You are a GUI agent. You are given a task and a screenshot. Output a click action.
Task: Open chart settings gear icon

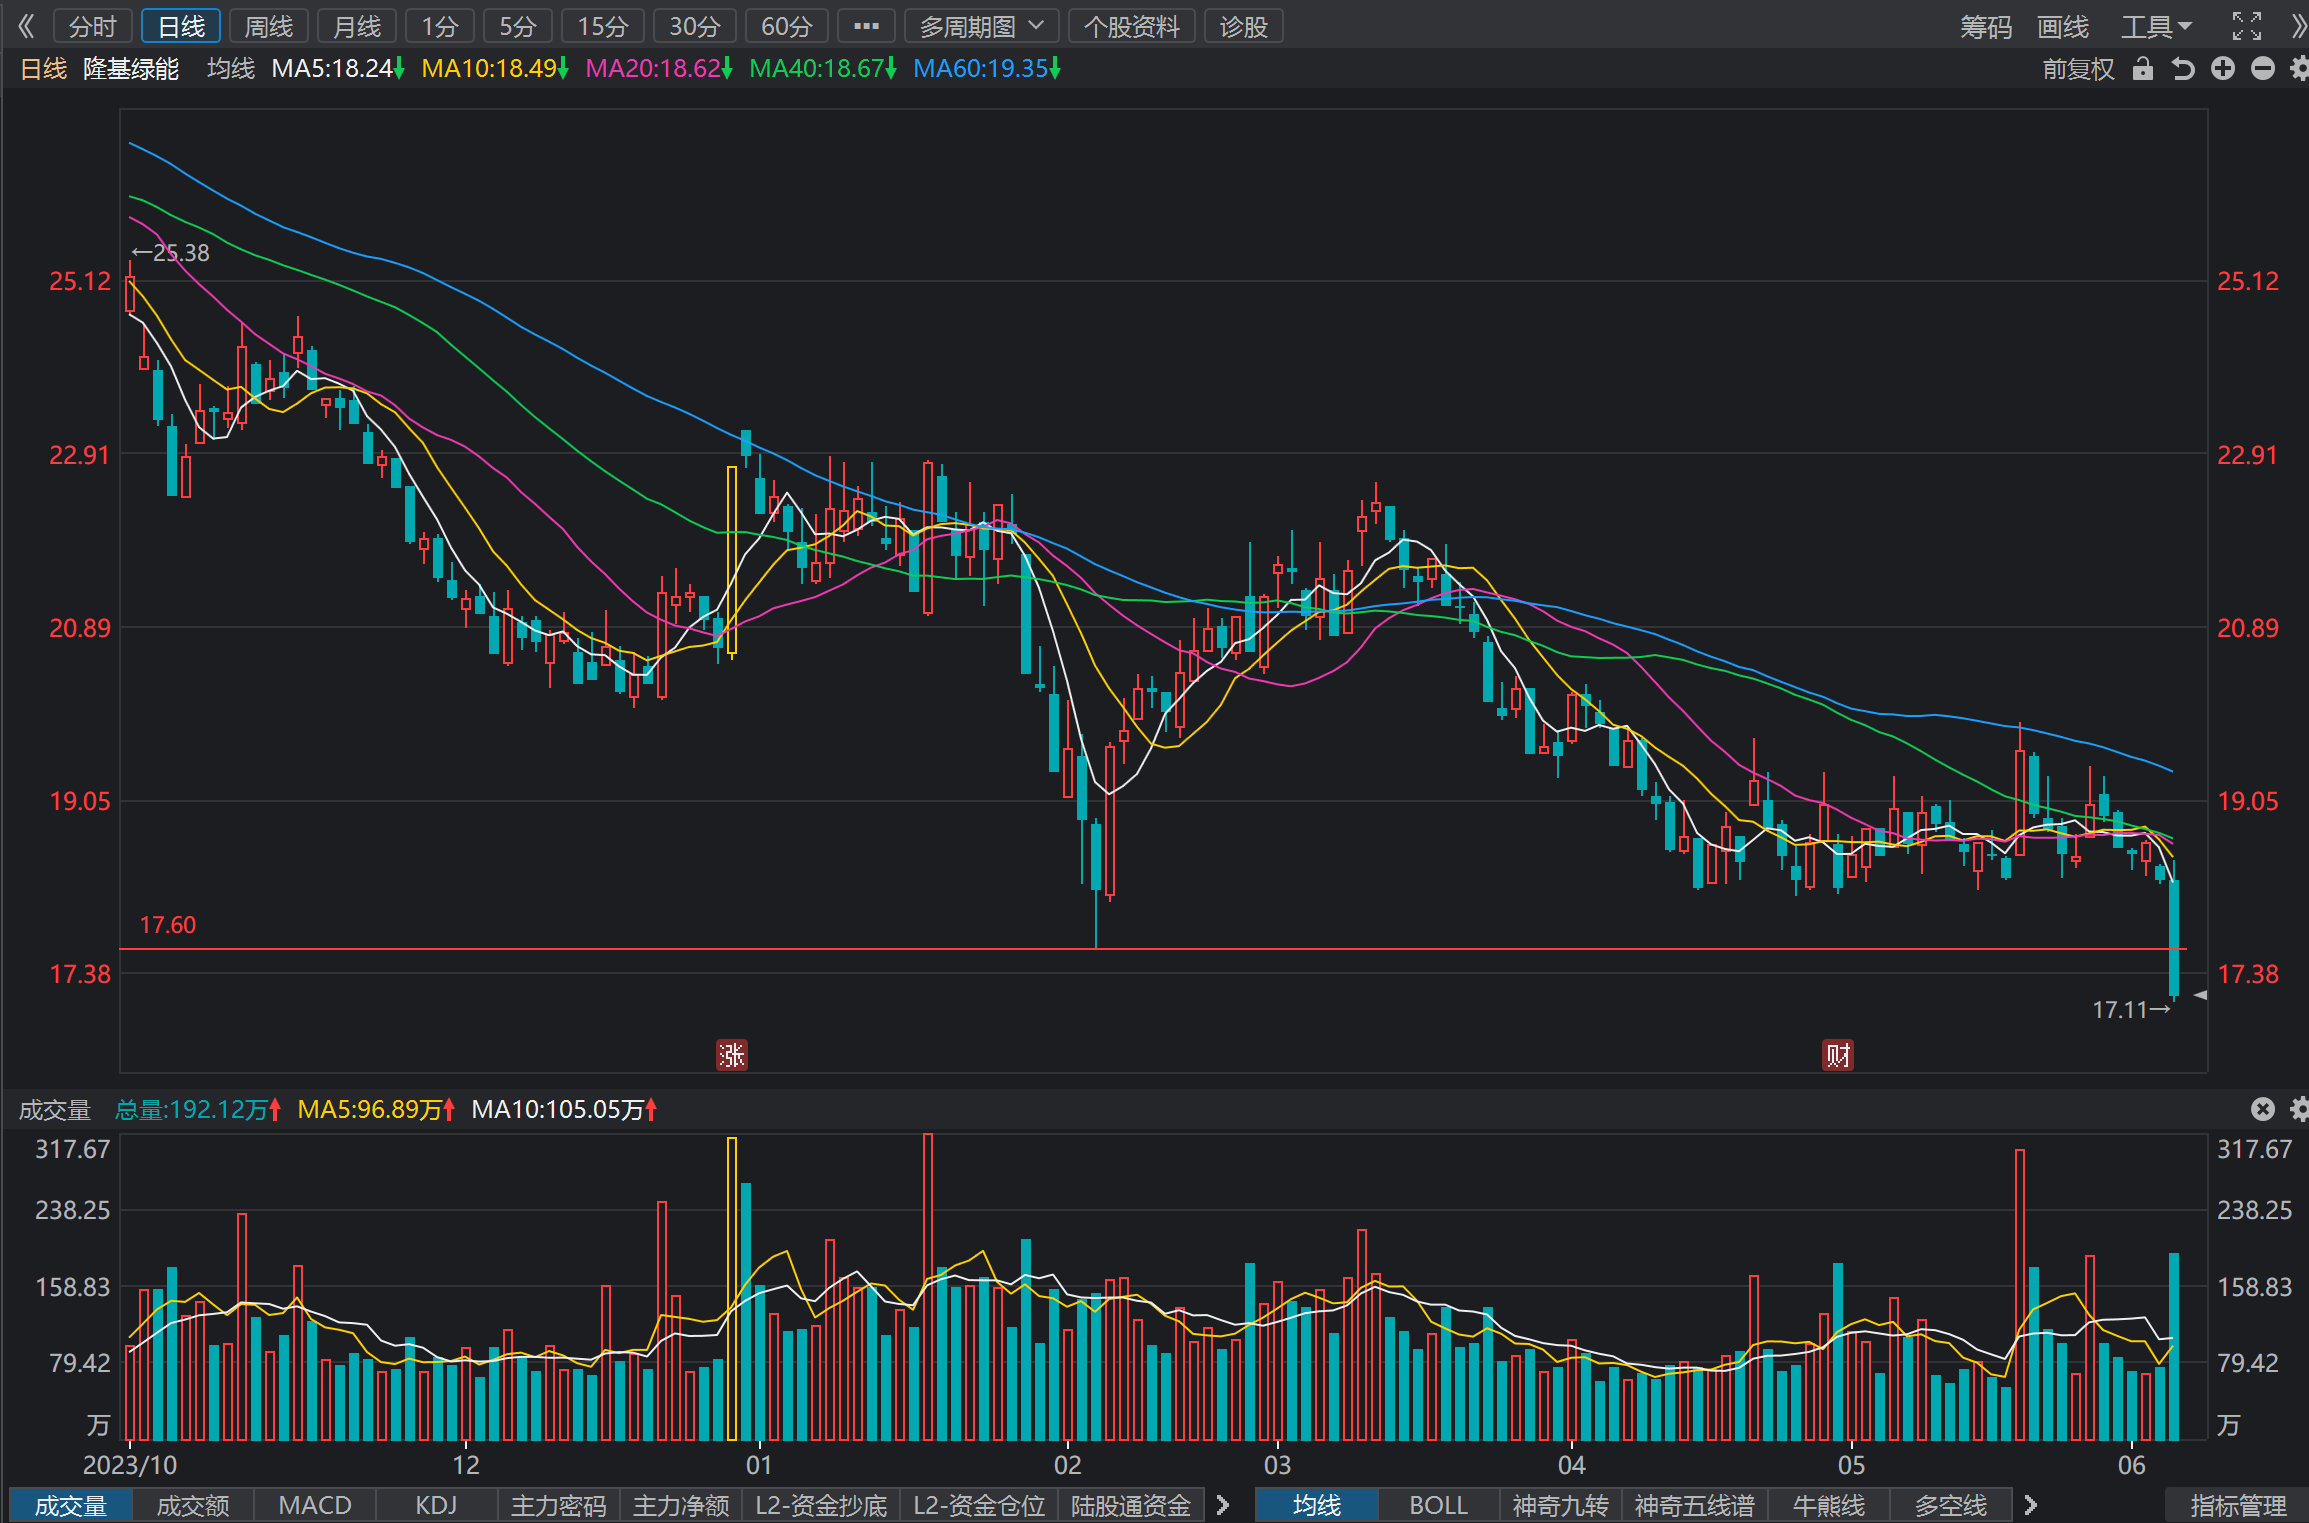tap(2298, 68)
